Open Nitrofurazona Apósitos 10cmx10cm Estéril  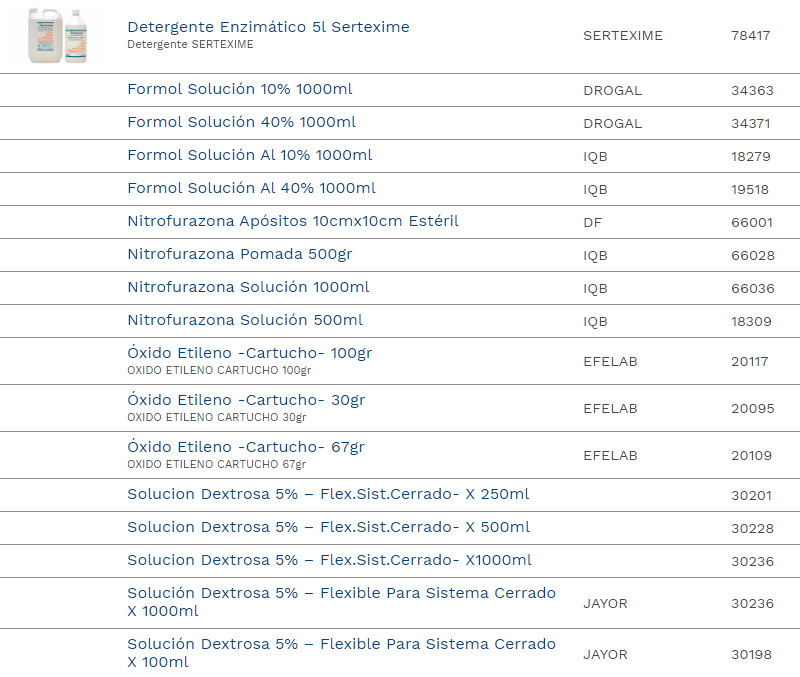[x=292, y=221]
